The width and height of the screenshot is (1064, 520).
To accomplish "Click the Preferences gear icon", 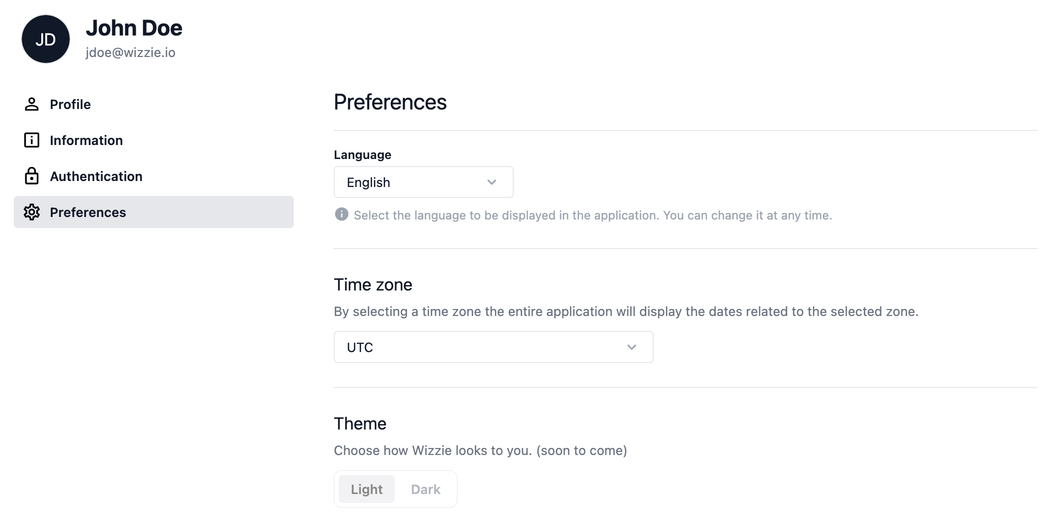I will click(x=32, y=212).
